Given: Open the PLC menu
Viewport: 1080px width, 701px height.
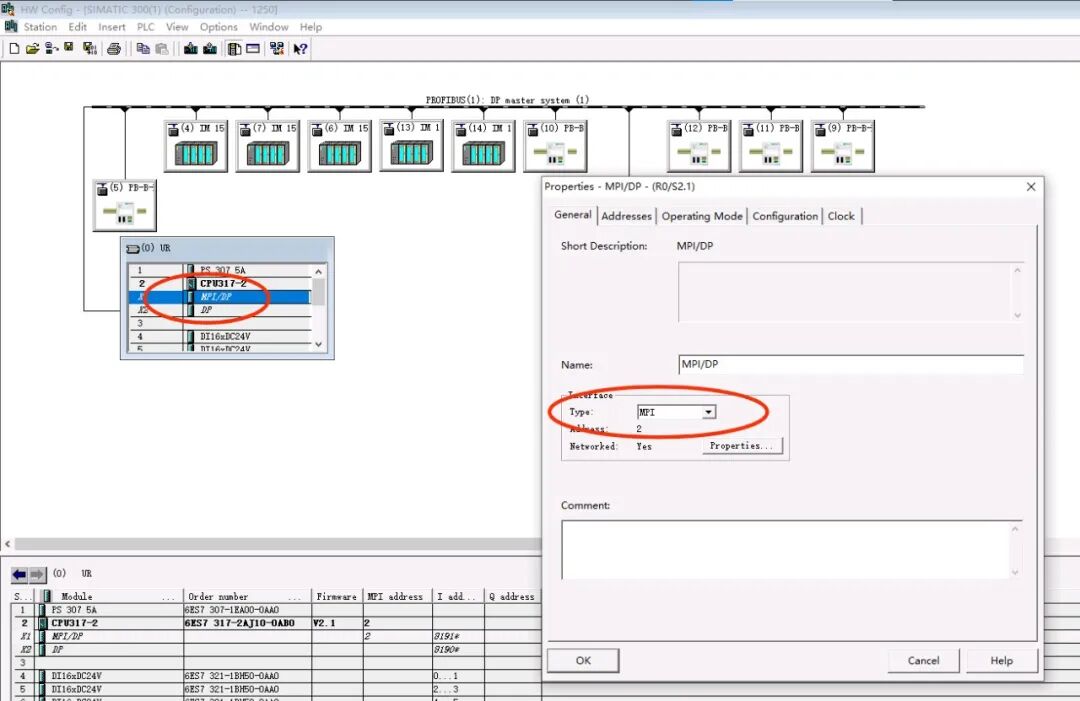Looking at the screenshot, I should tap(145, 27).
